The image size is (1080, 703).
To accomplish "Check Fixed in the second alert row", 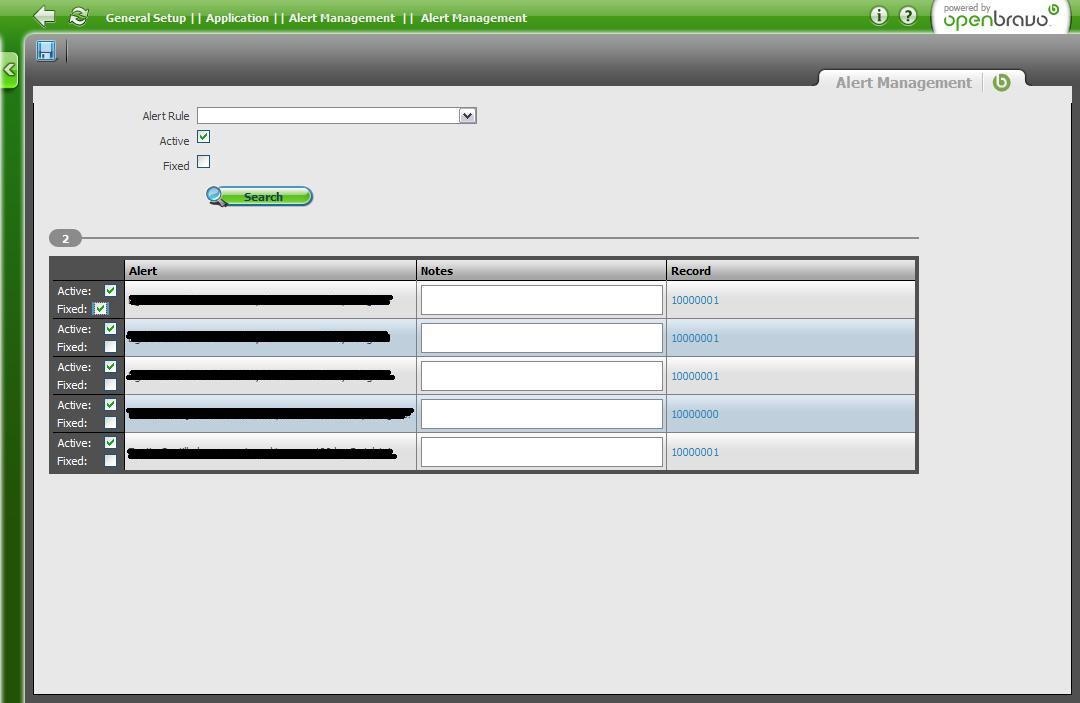I will pyautogui.click(x=110, y=346).
